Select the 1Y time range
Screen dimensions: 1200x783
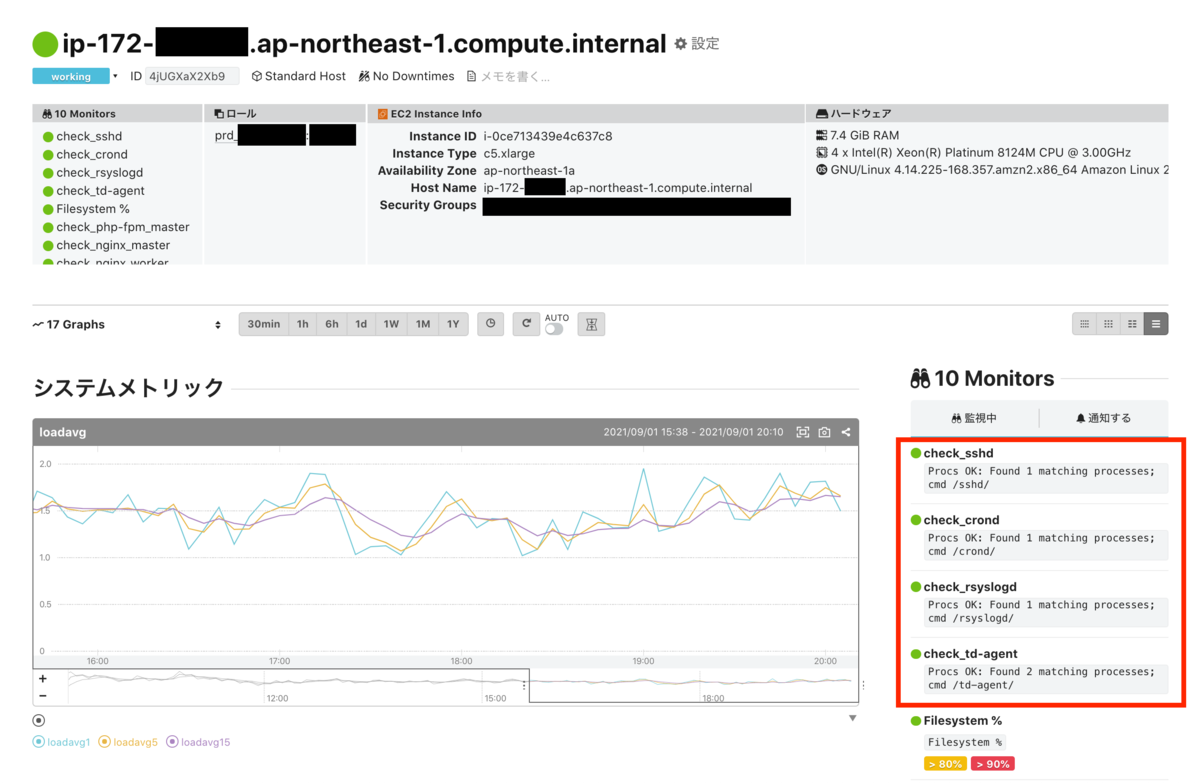pos(454,324)
